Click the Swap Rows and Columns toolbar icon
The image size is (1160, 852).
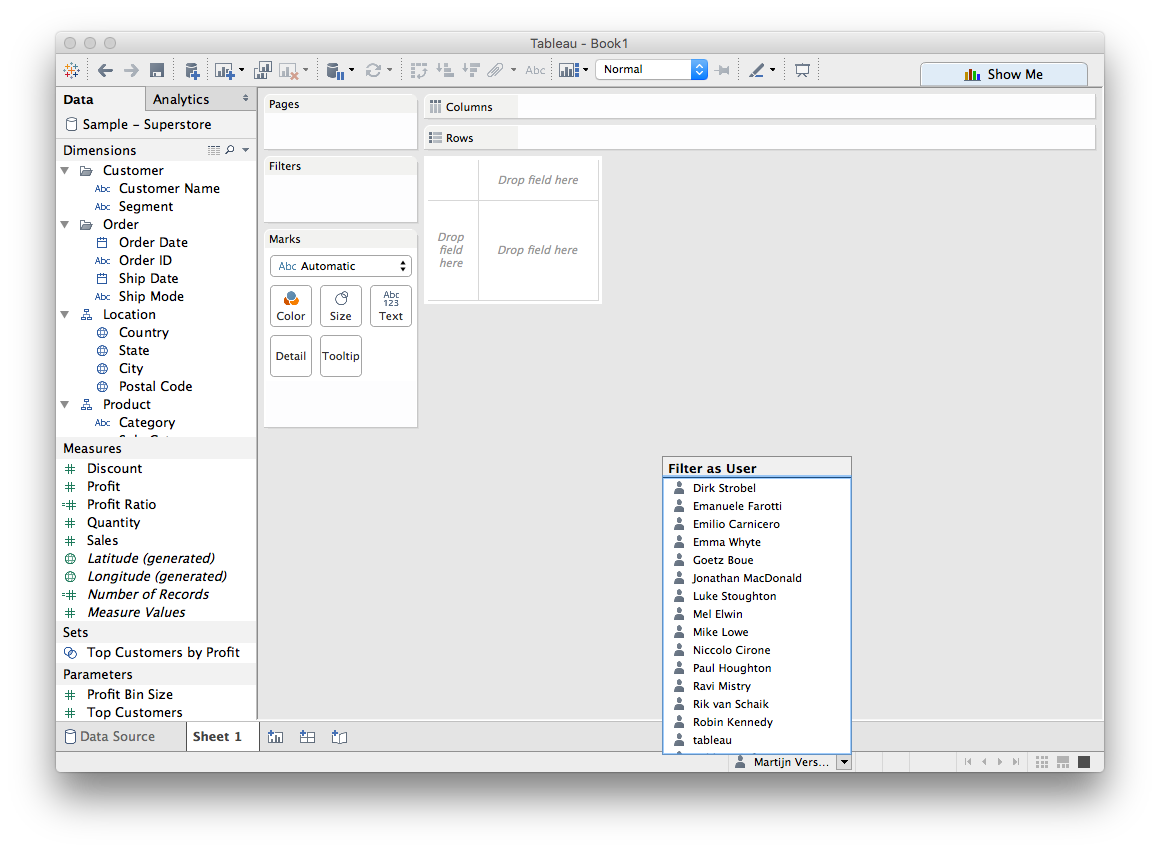(x=419, y=69)
